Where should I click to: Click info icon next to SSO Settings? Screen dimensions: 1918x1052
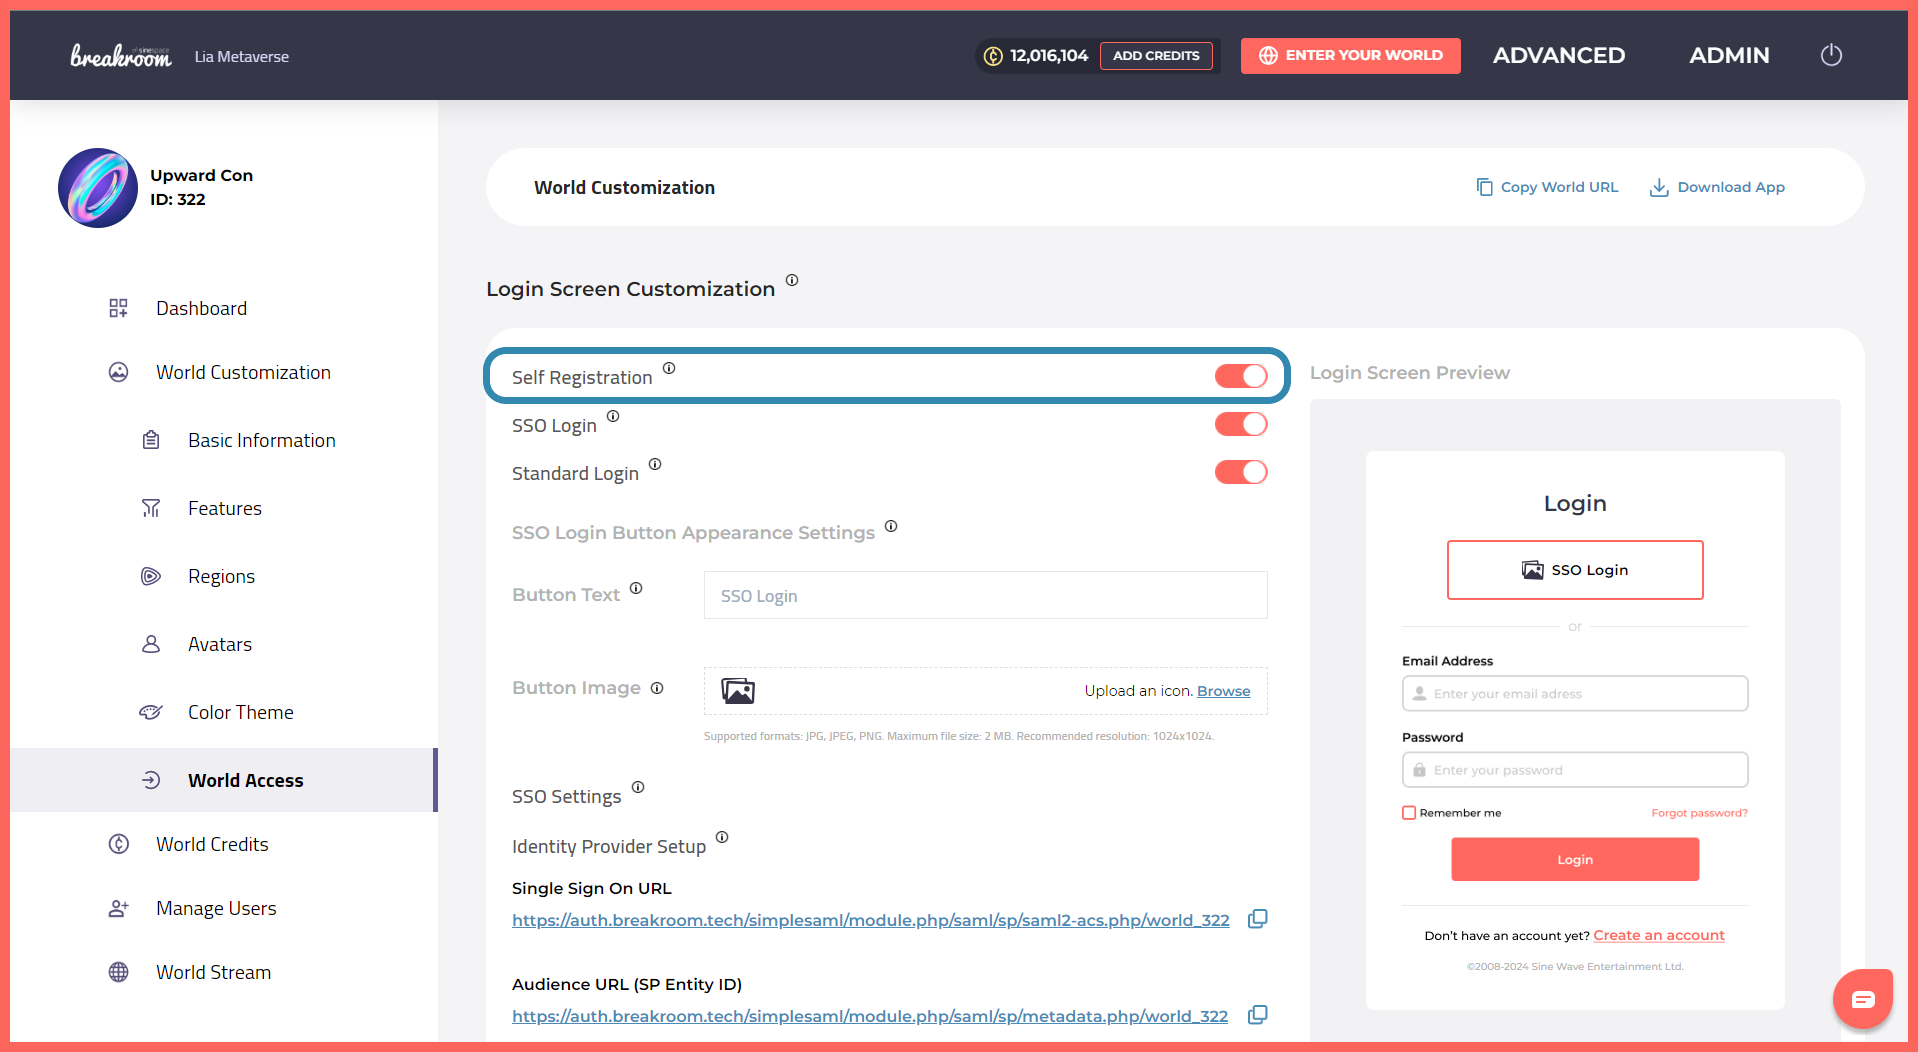point(638,787)
